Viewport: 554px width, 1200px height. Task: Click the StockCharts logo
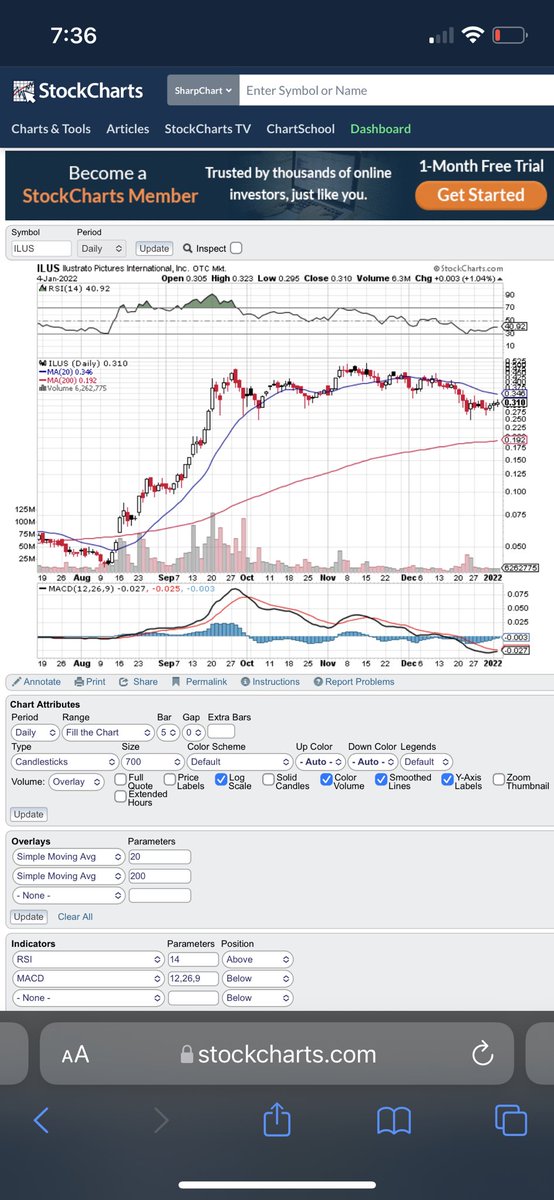[78, 91]
